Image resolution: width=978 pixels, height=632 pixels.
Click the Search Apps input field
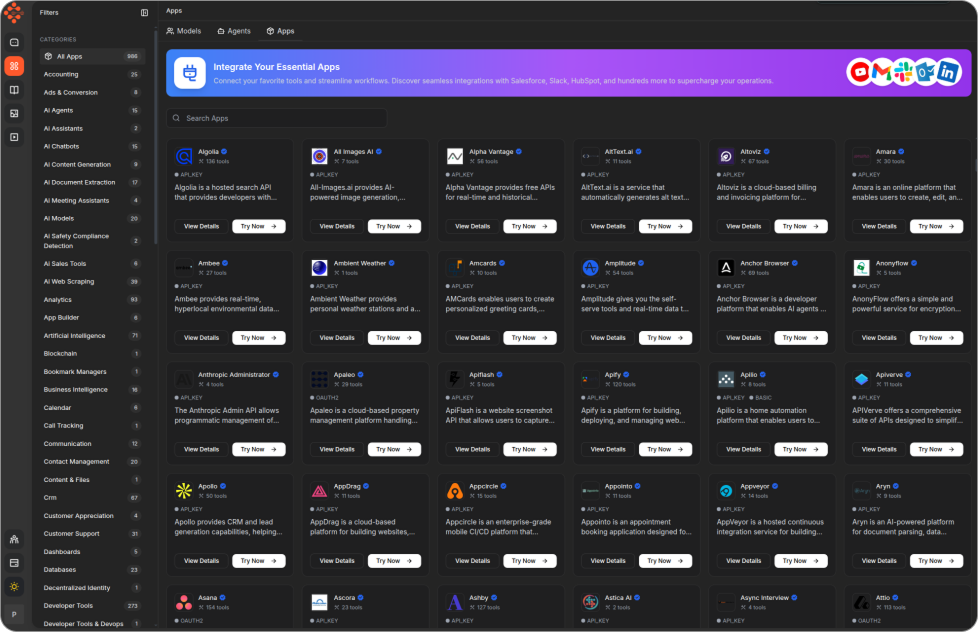click(276, 118)
